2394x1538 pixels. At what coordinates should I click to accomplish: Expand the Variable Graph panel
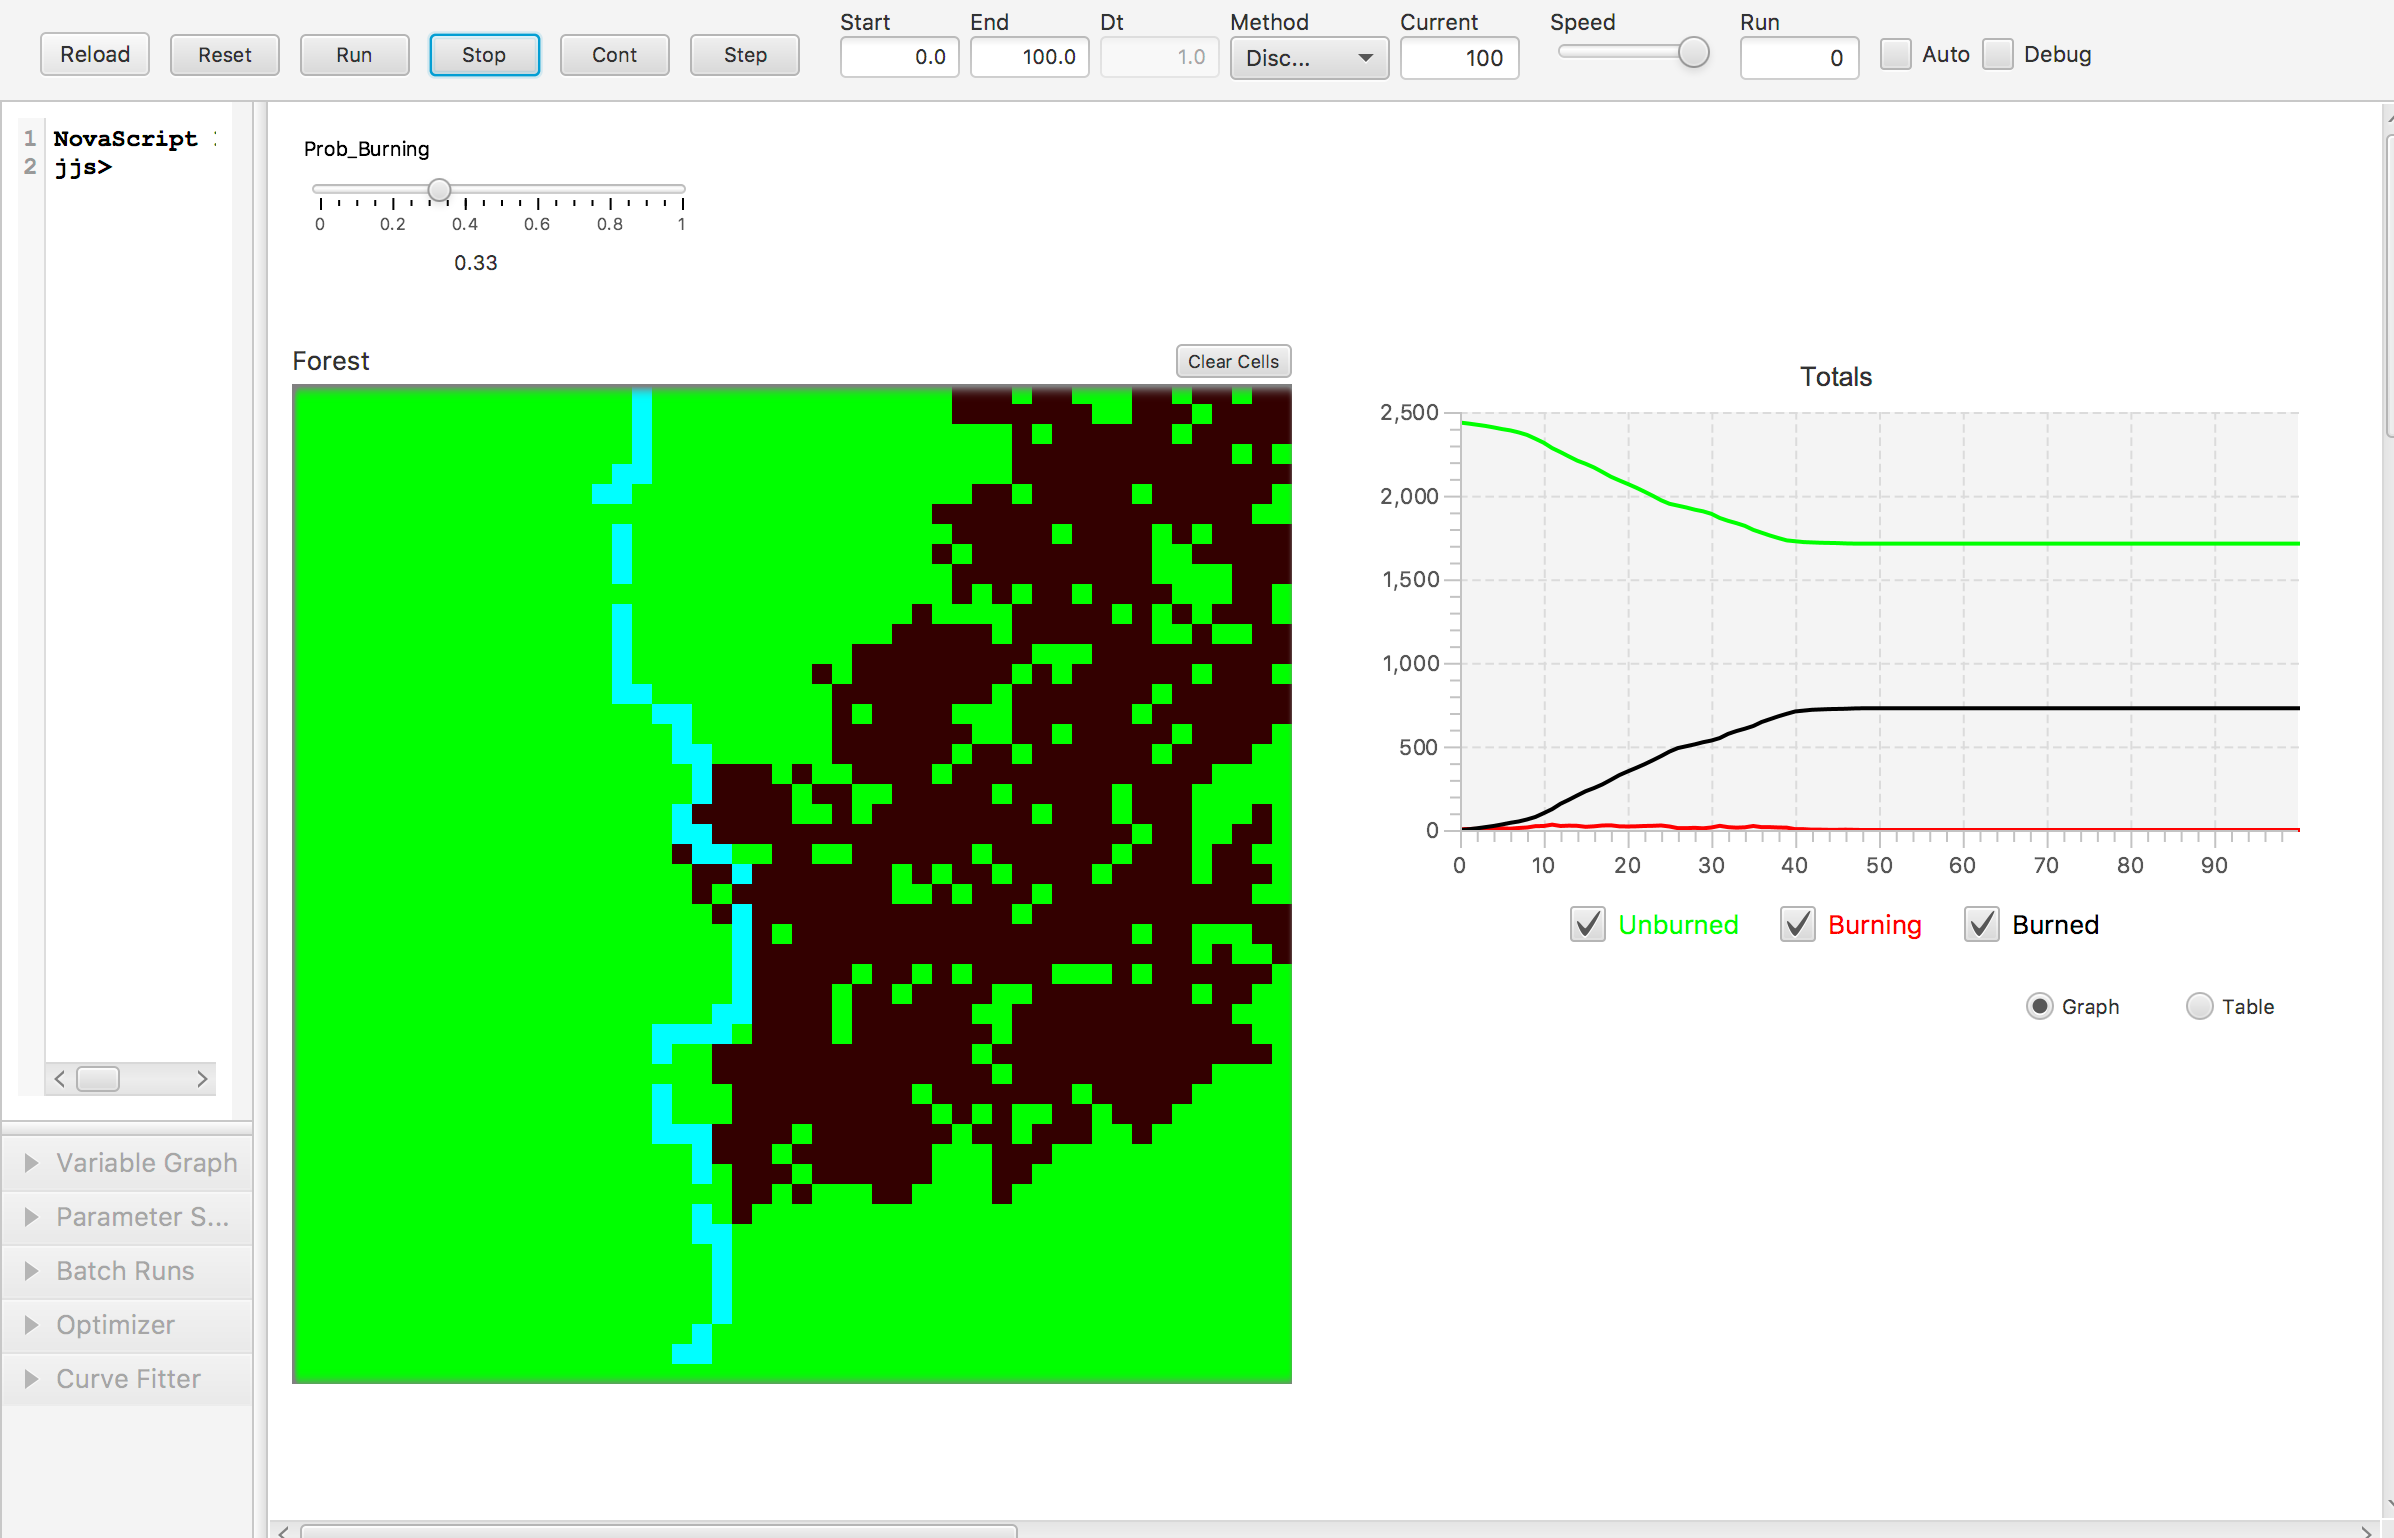tap(128, 1162)
